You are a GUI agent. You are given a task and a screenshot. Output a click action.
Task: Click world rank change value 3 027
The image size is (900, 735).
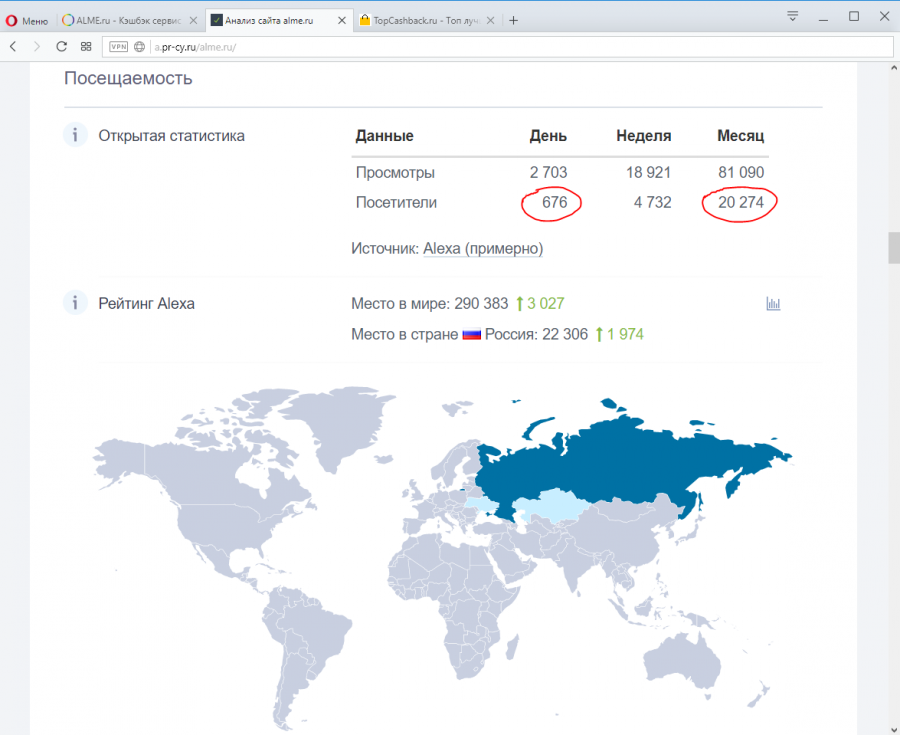pos(545,304)
